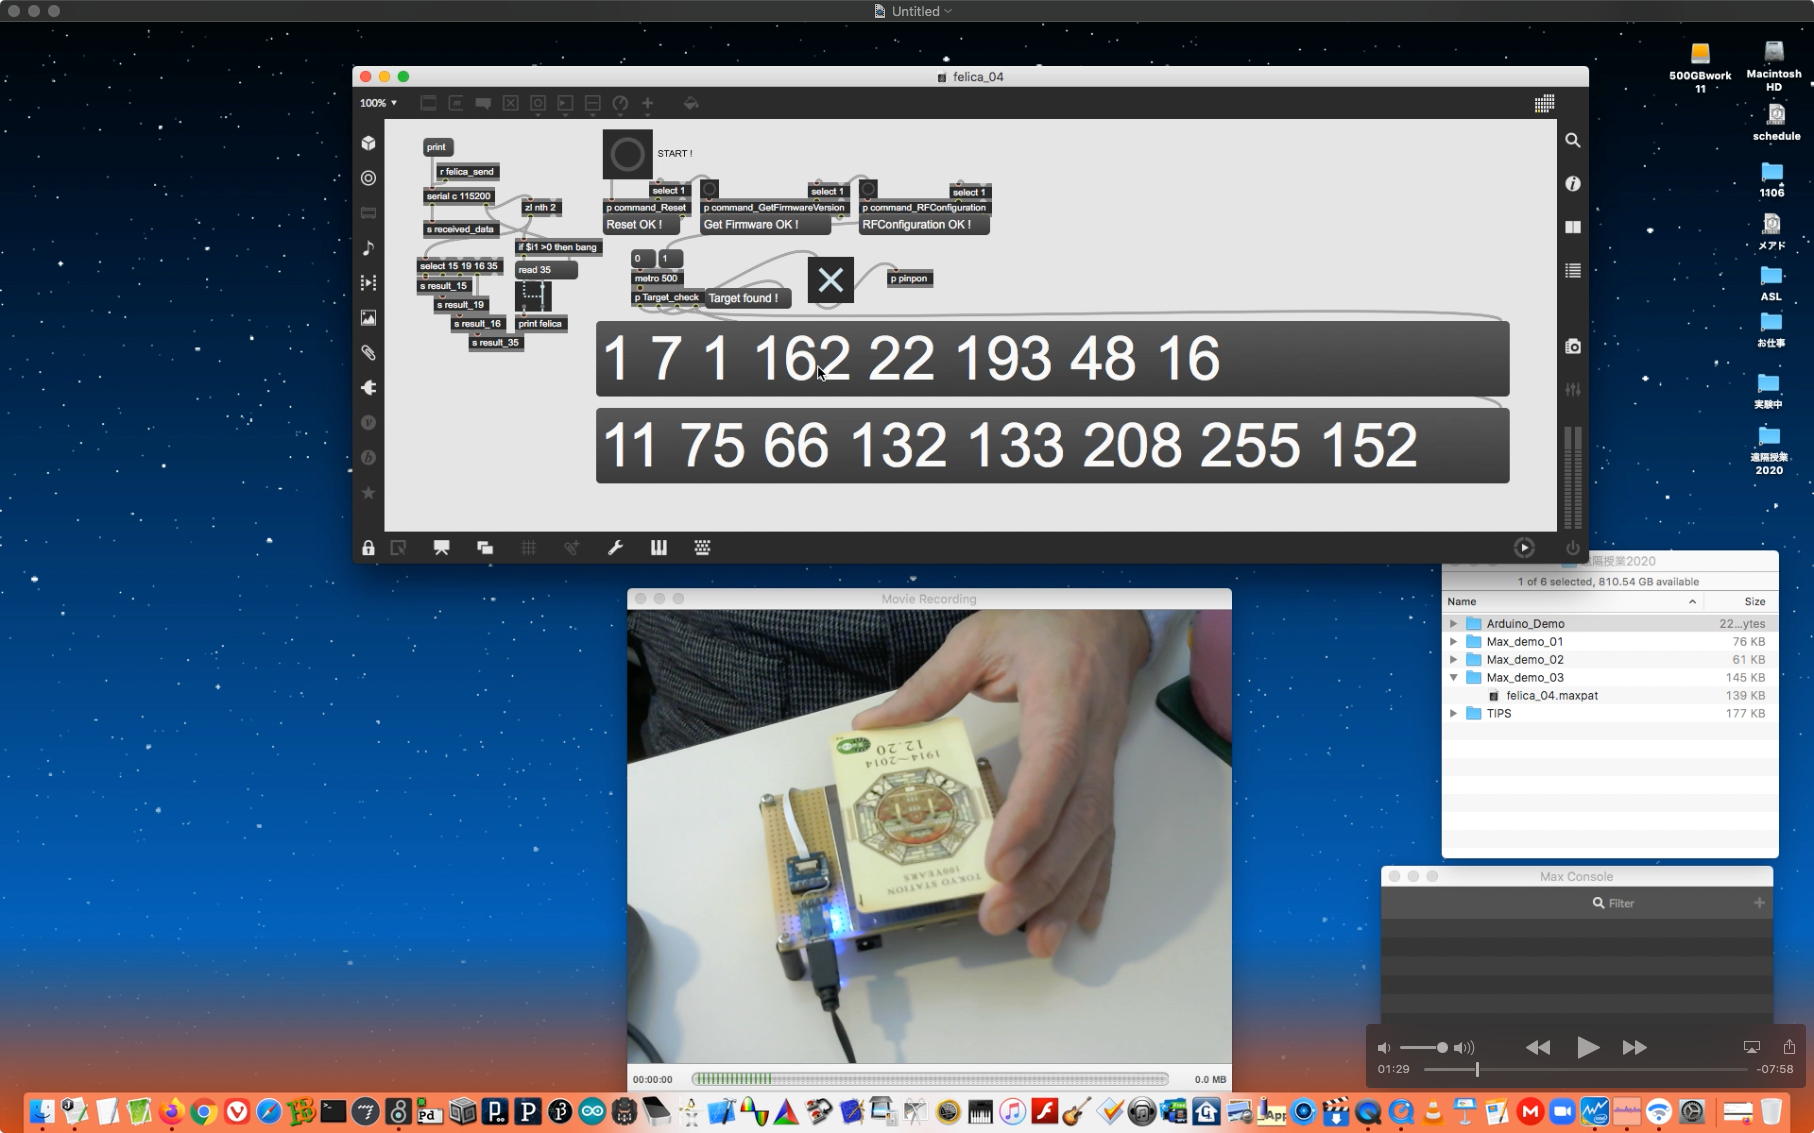Open the piano keys icon in bottom toolbar
The height and width of the screenshot is (1133, 1814).
click(x=659, y=548)
